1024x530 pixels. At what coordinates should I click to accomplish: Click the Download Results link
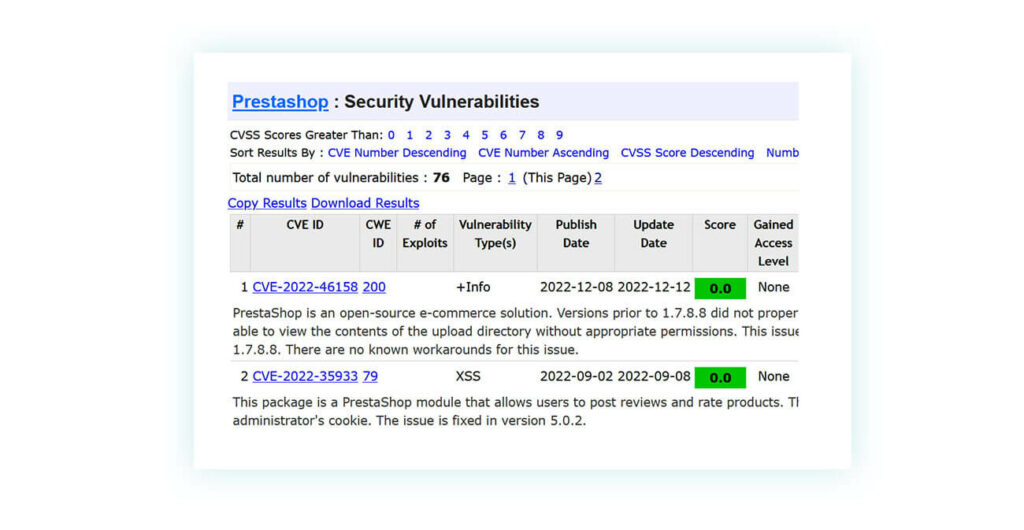tap(365, 203)
